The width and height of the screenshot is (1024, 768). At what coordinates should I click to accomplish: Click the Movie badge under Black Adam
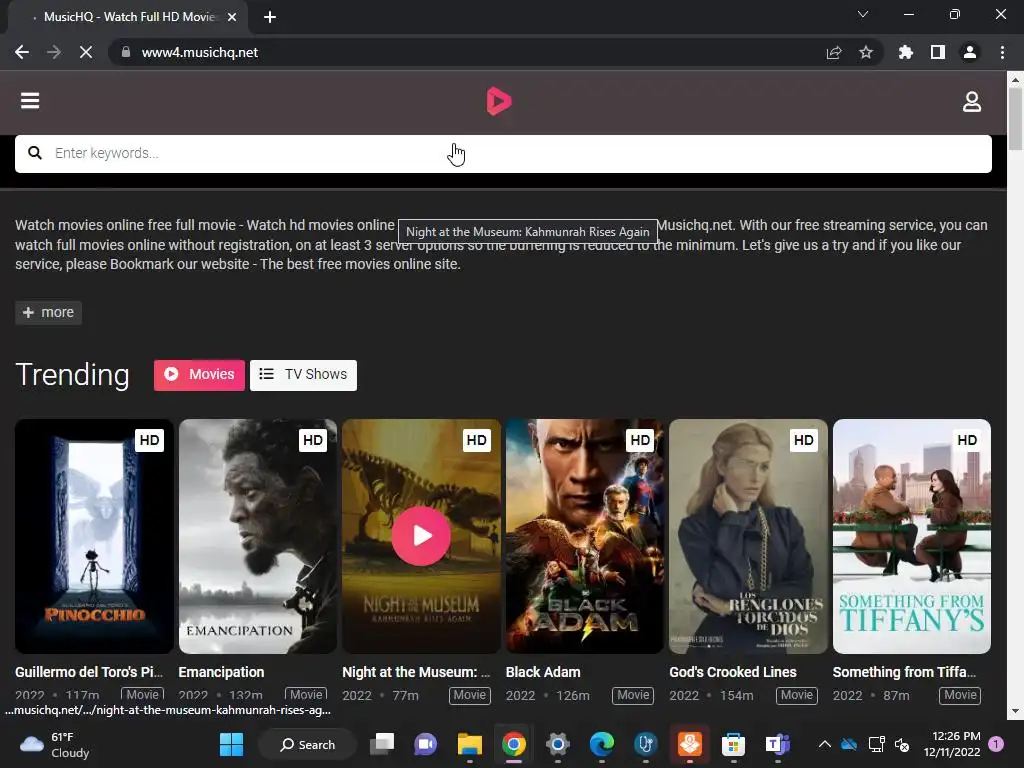click(x=633, y=696)
